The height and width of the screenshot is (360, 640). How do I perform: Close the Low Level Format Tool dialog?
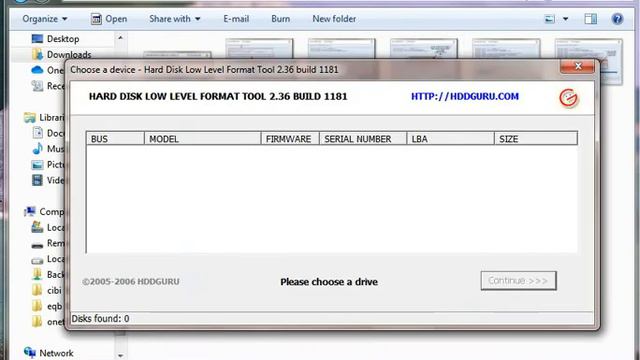click(x=577, y=66)
